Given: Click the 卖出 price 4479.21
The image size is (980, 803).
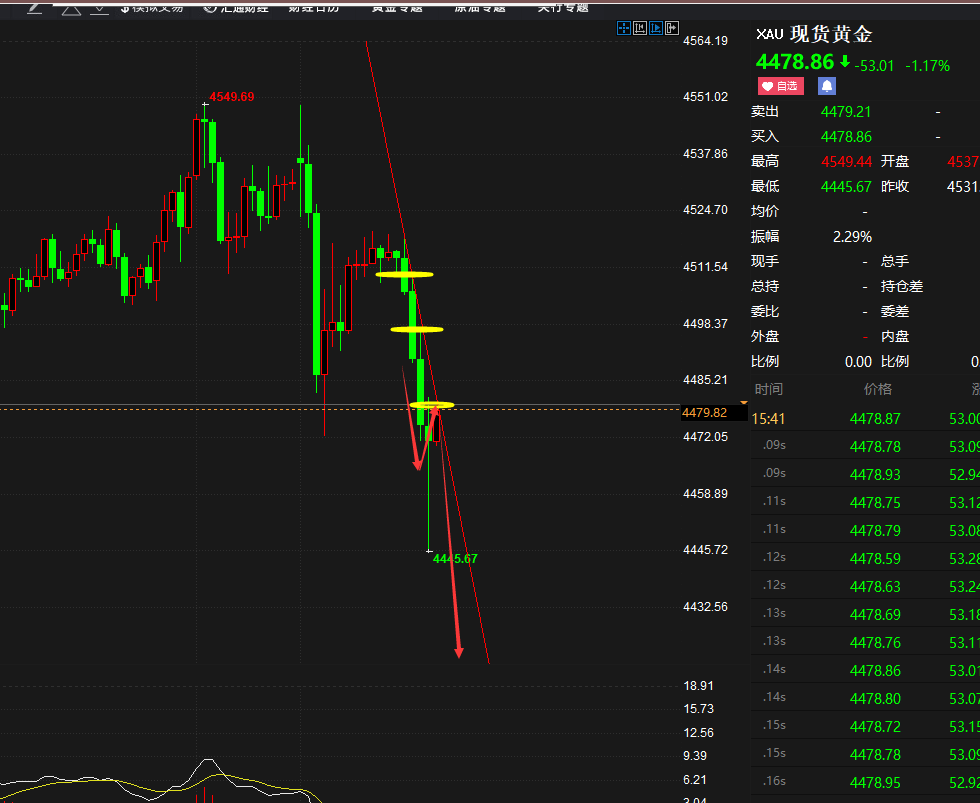Looking at the screenshot, I should (846, 112).
